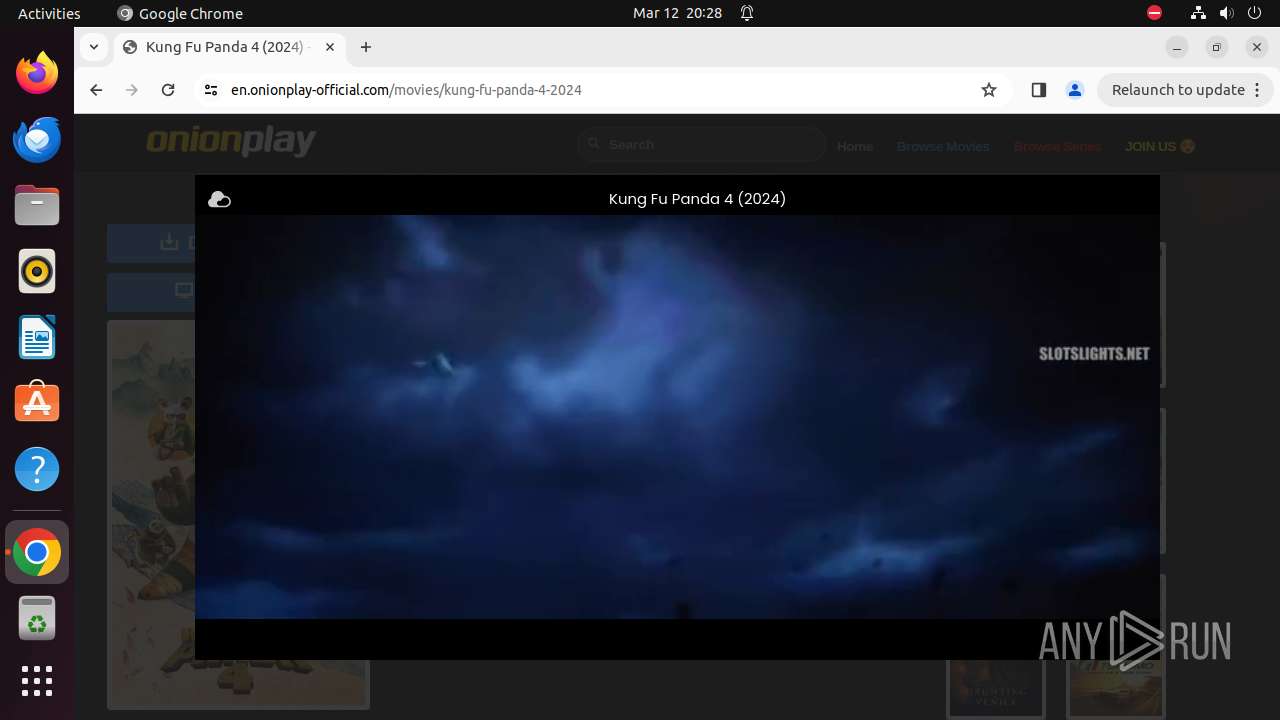Bookmark this page with the star
The width and height of the screenshot is (1280, 720).
coord(989,90)
